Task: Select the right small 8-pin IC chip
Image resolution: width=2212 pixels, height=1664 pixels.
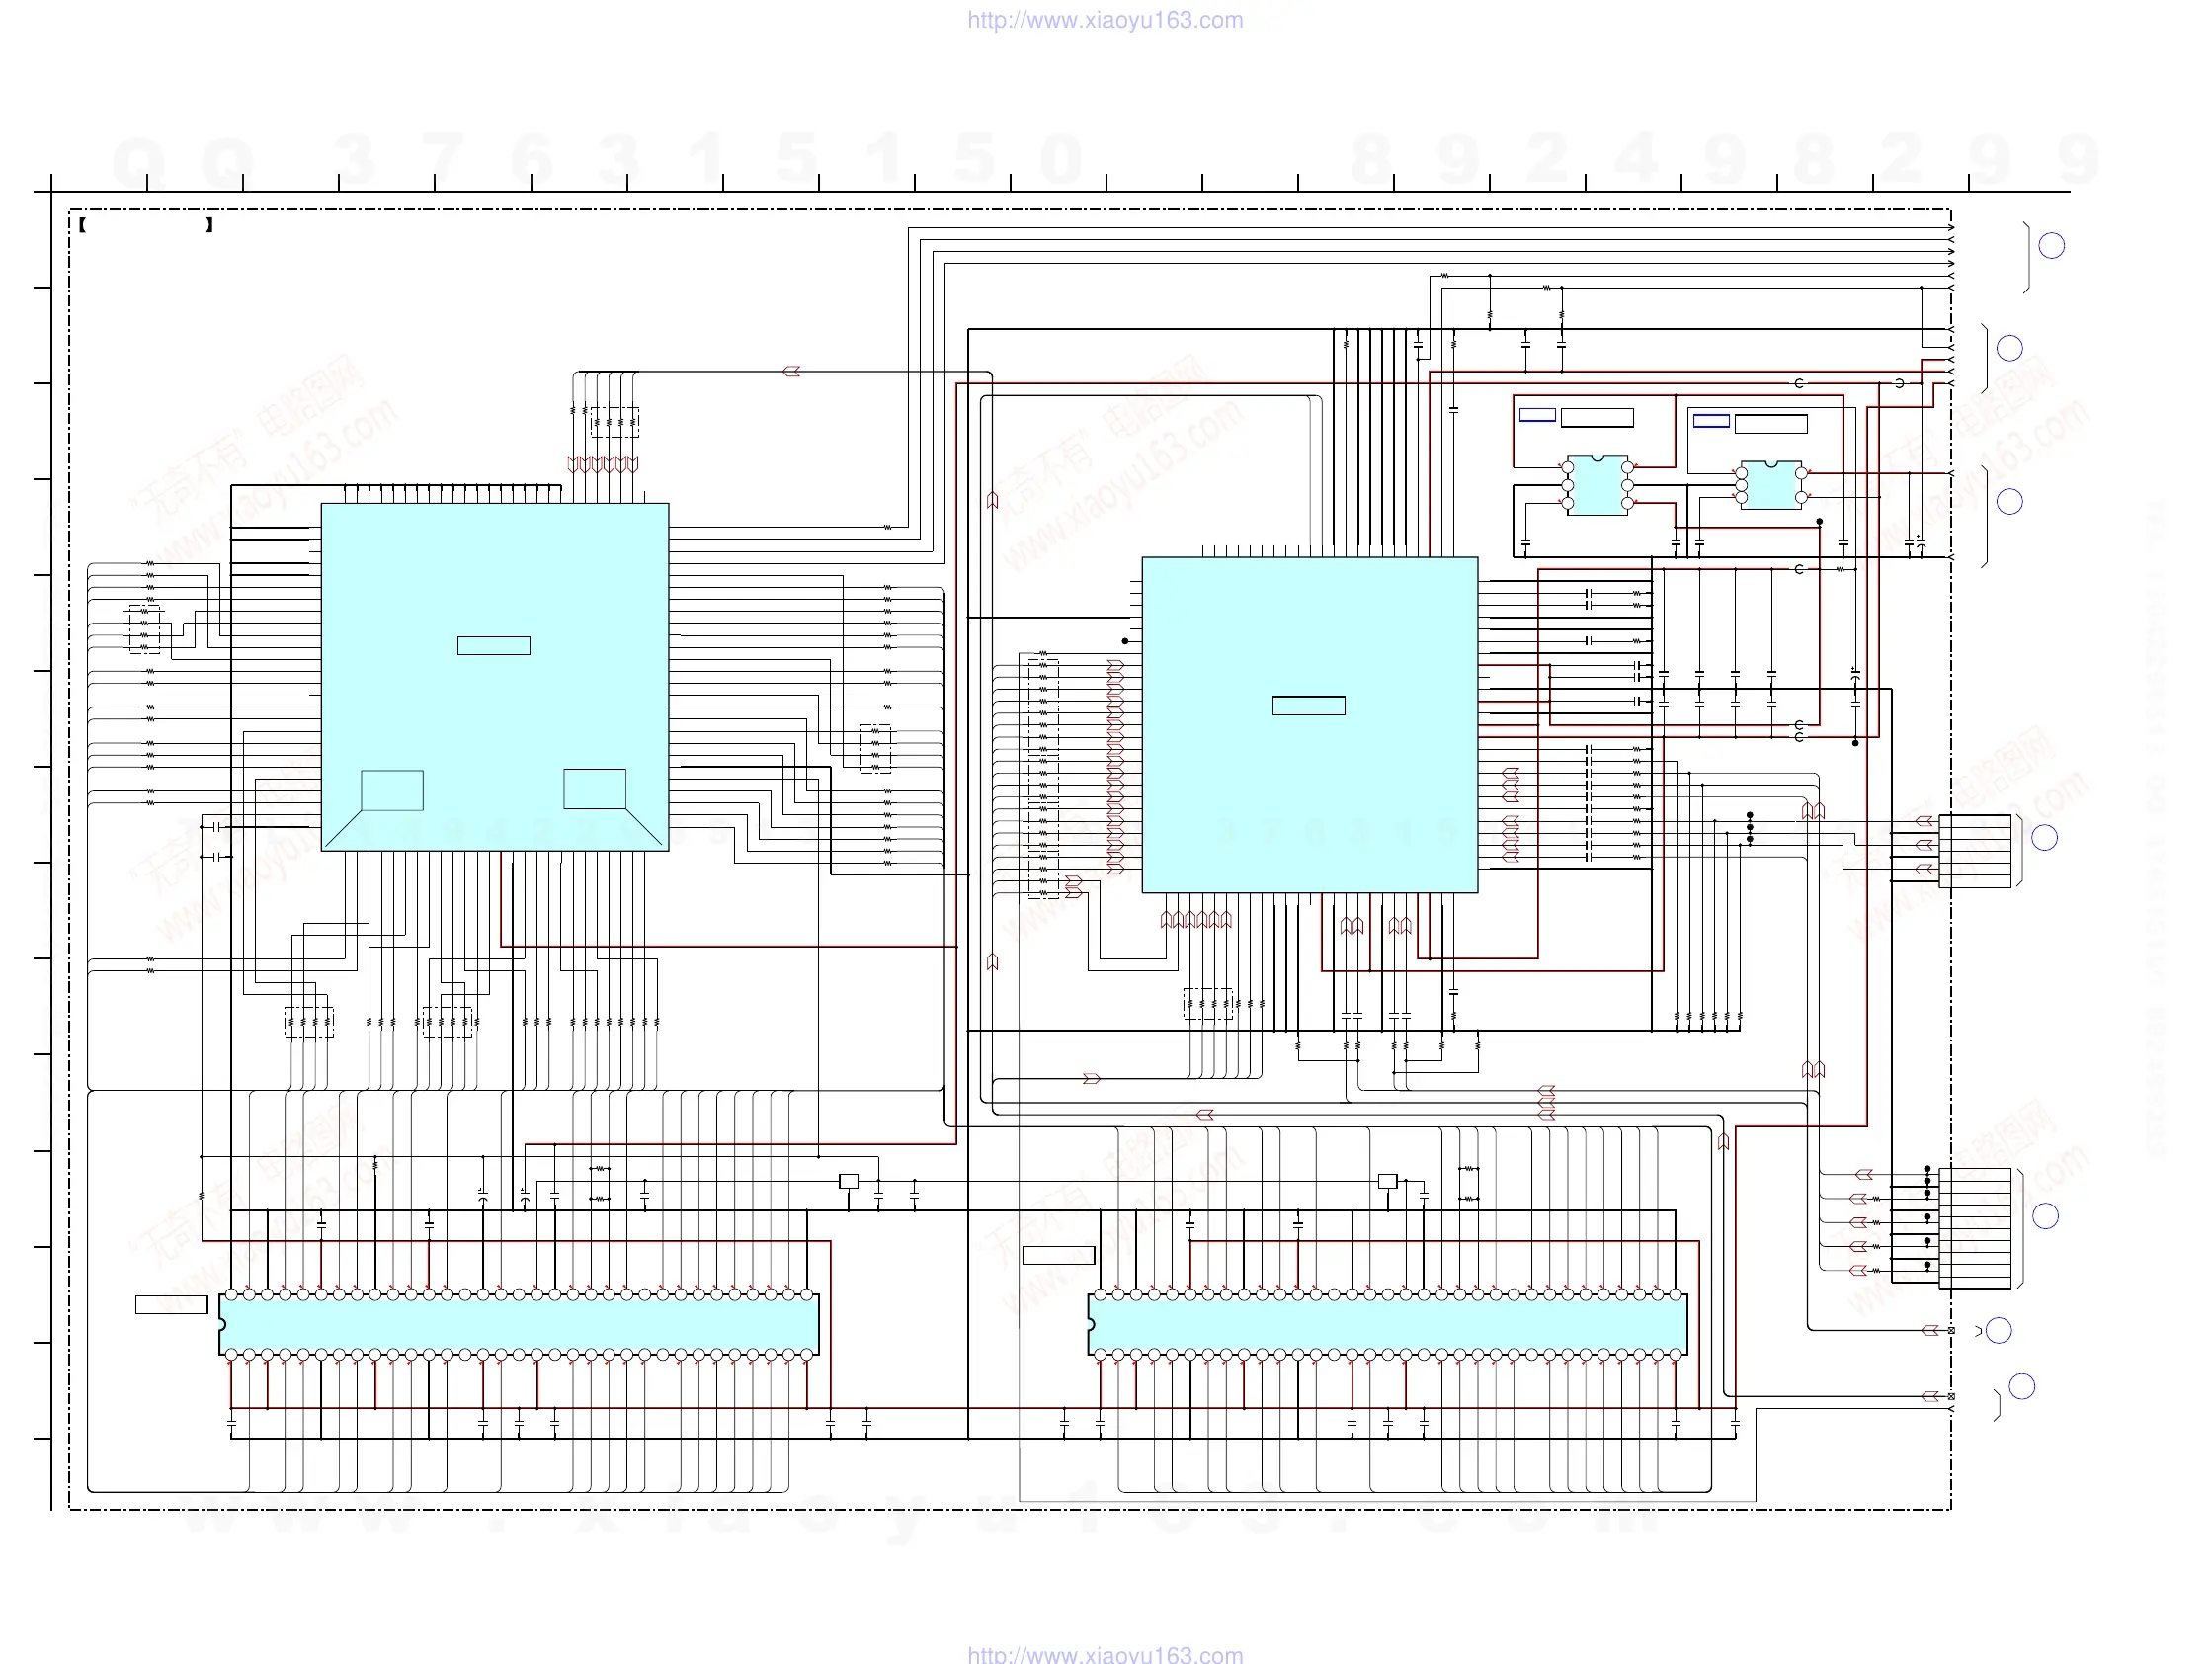Action: click(1770, 486)
